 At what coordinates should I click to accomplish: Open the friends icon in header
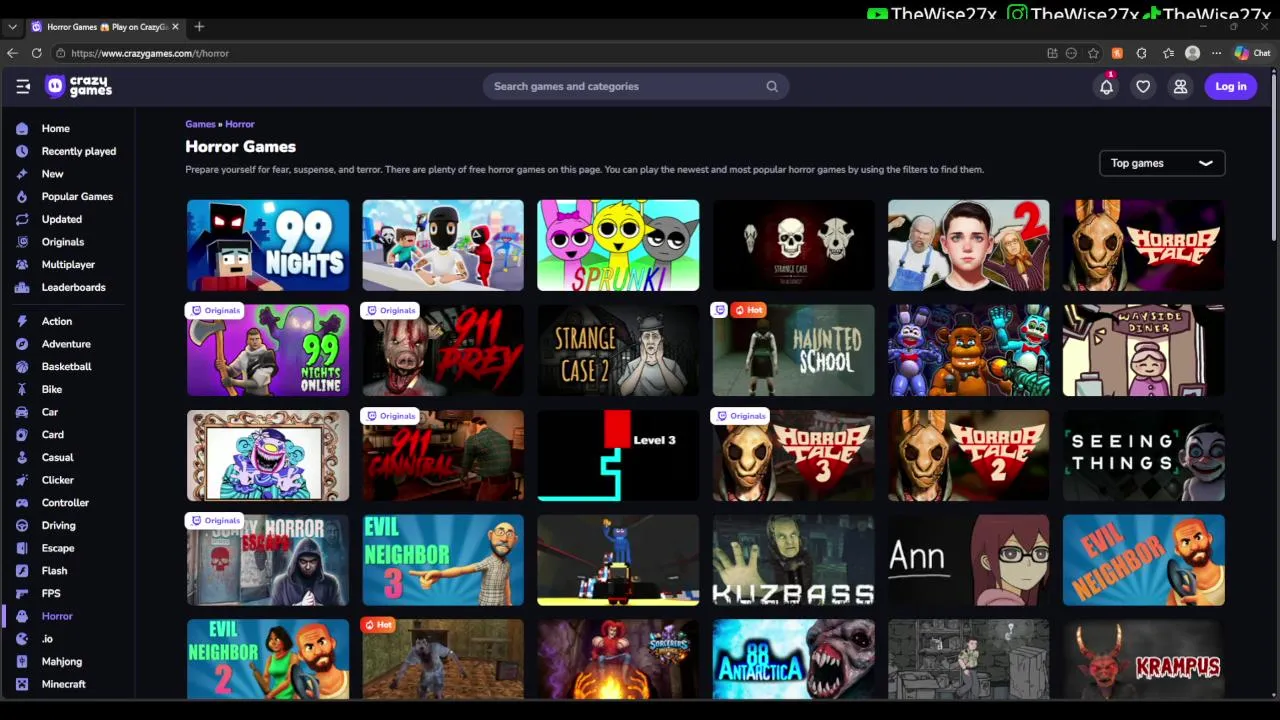(x=1180, y=87)
